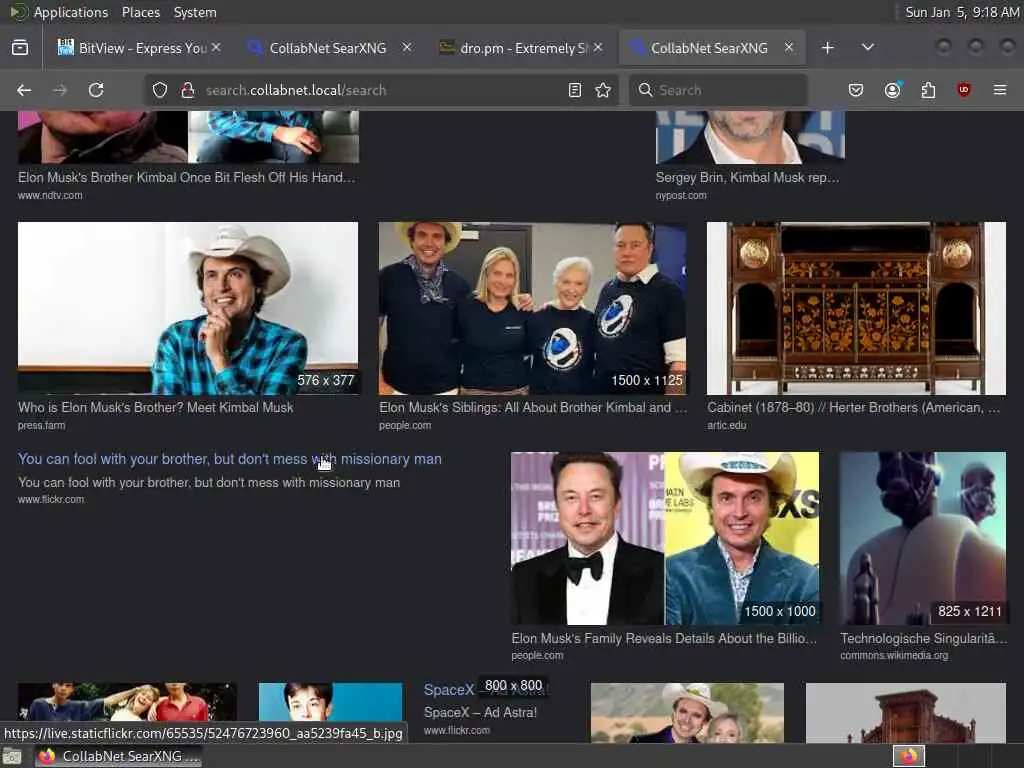Viewport: 1024px width, 768px height.
Task: Click CollabNet SearXNG taskbar window button
Action: click(118, 756)
